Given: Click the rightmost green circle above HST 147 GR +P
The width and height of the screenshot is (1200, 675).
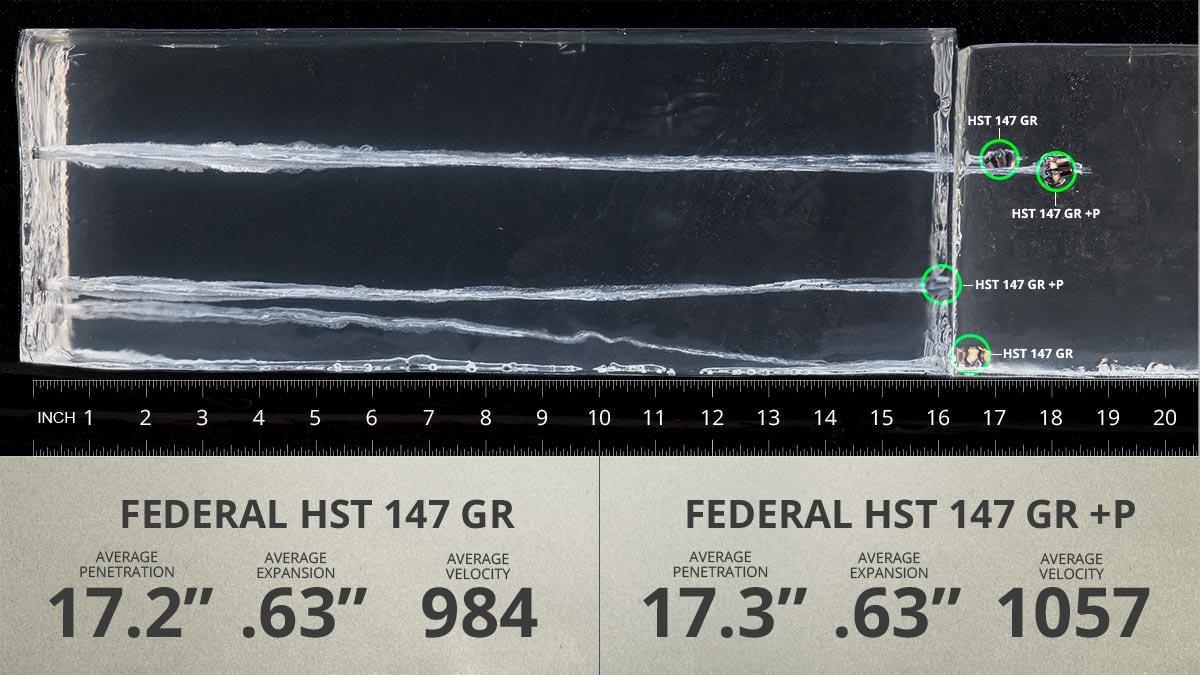Looking at the screenshot, I should [x=1055, y=172].
